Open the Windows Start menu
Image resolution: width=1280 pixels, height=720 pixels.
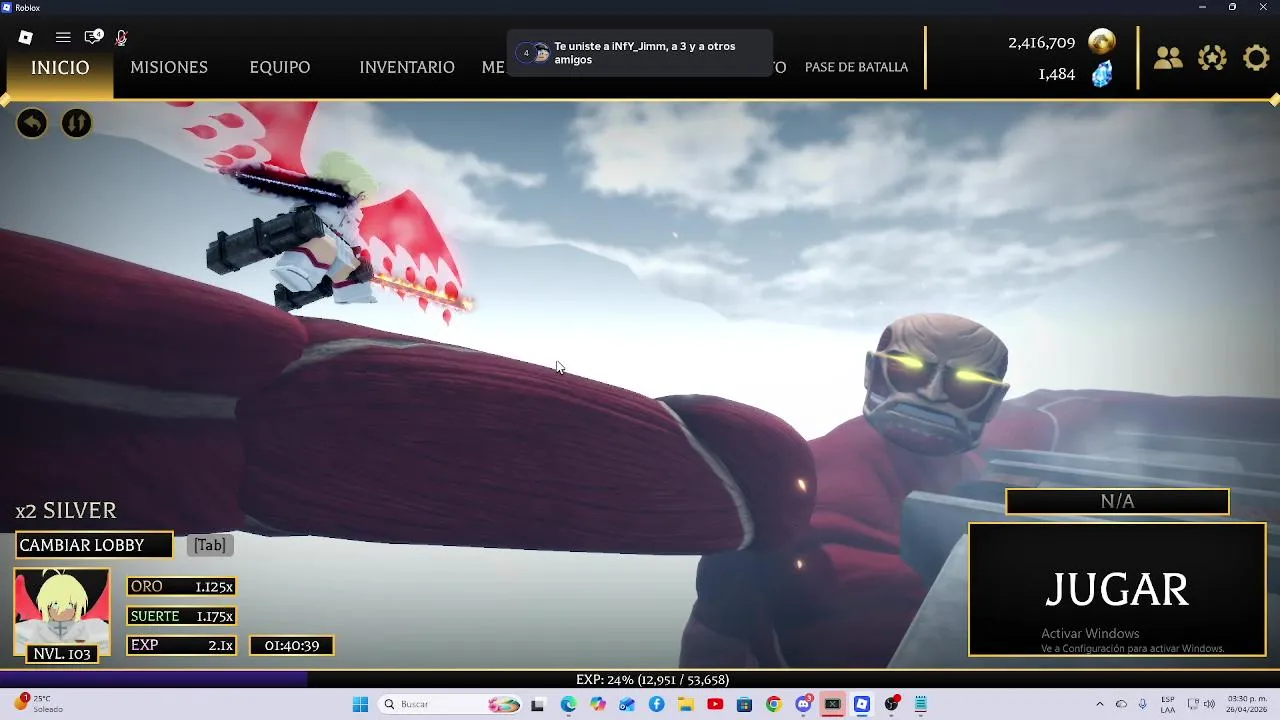pos(360,704)
